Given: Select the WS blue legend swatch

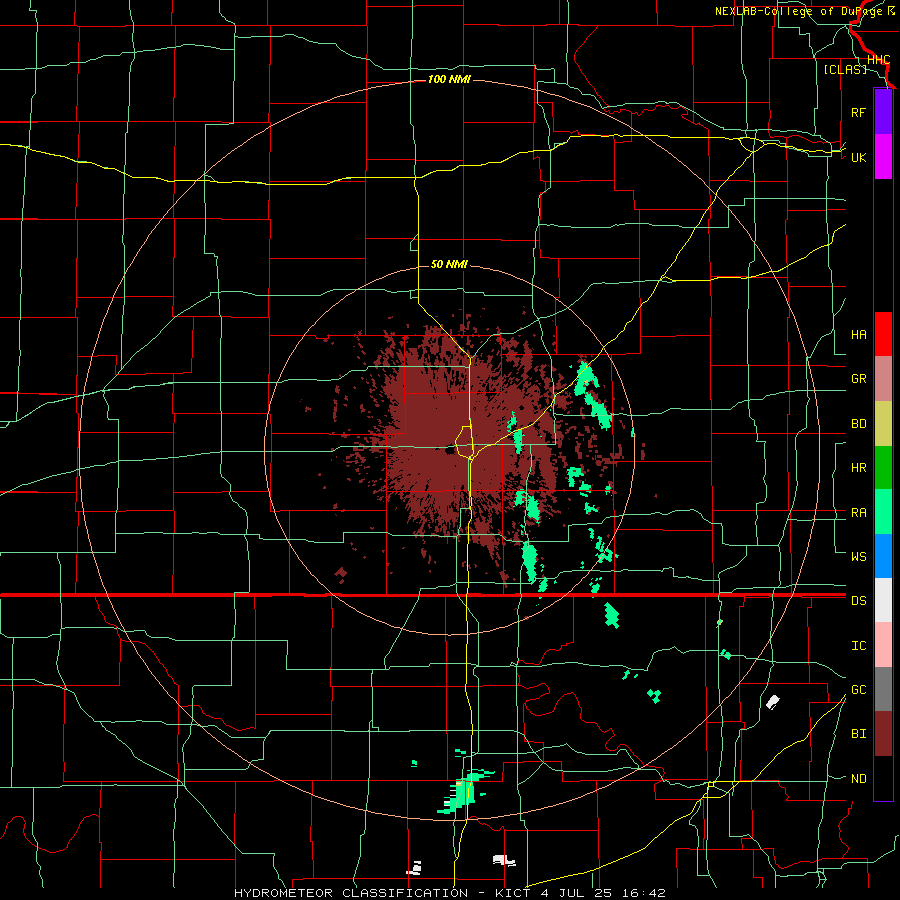Looking at the screenshot, I should point(883,556).
